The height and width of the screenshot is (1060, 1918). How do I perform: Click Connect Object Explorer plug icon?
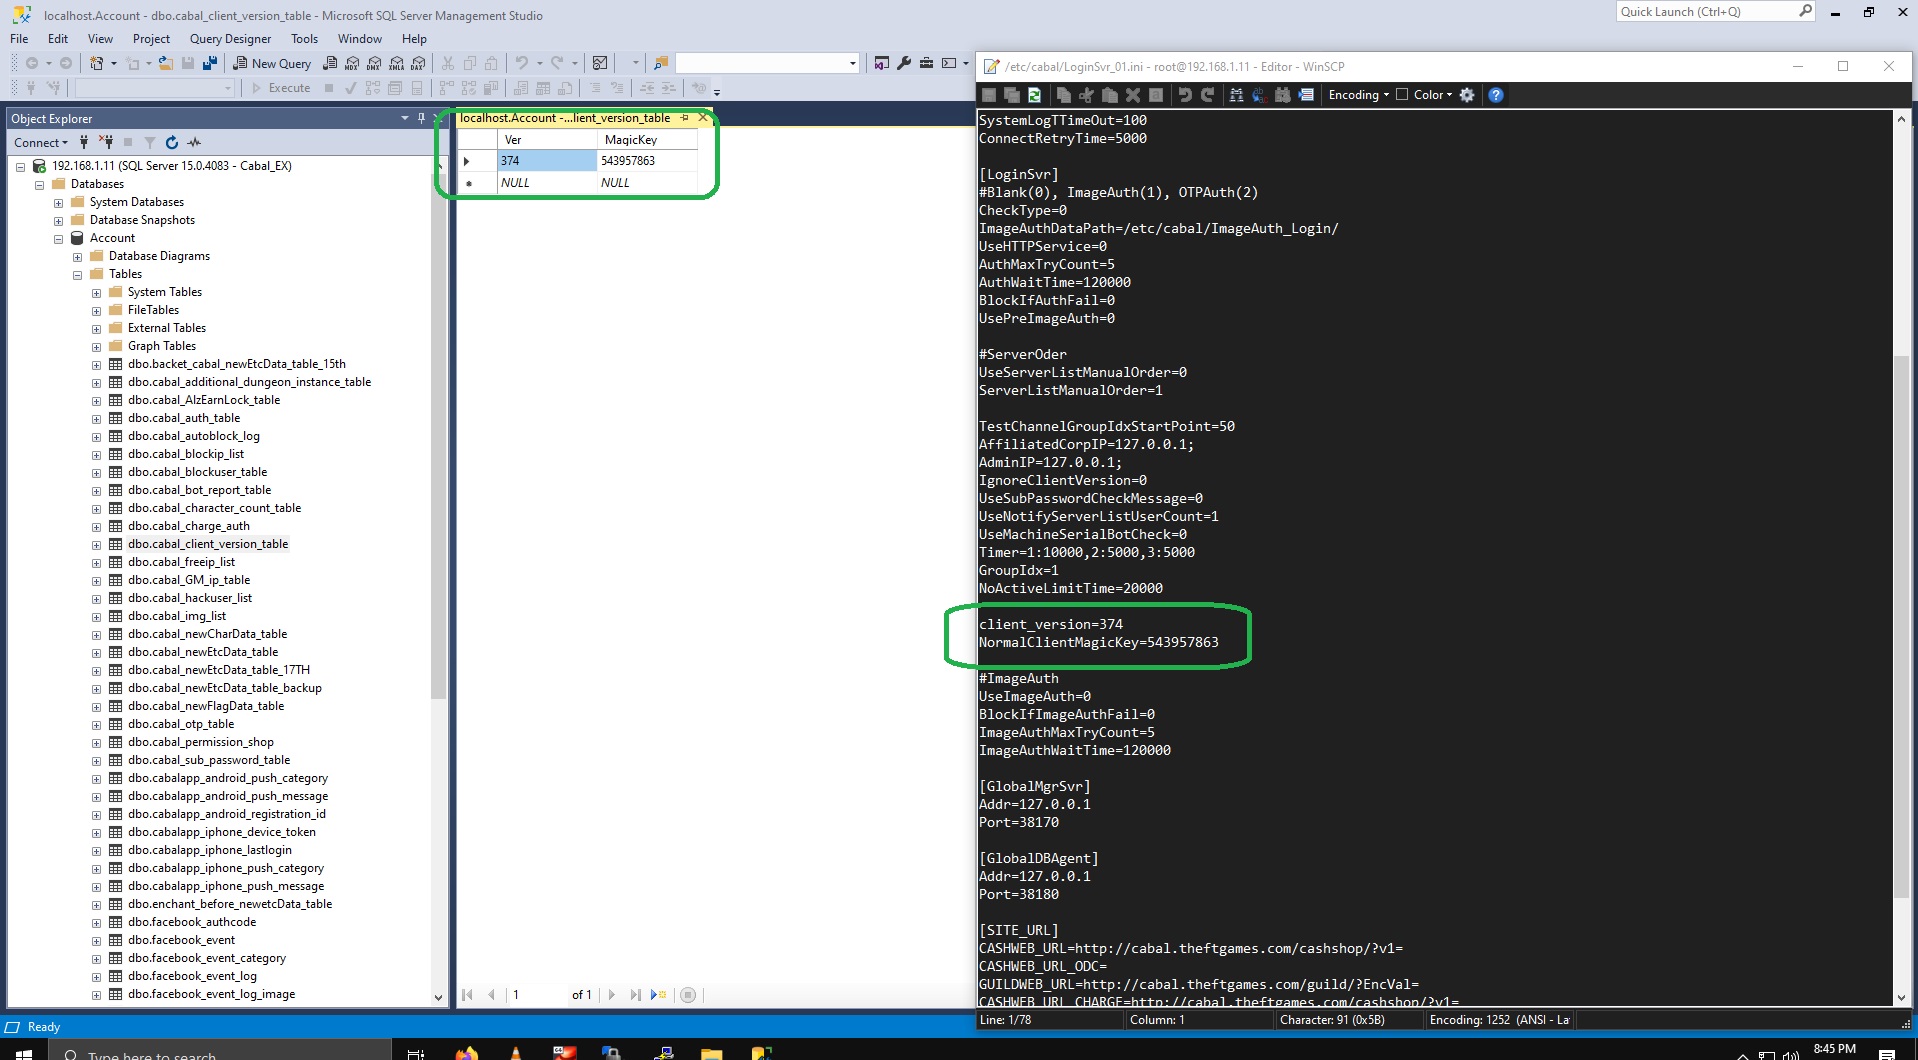[x=84, y=142]
